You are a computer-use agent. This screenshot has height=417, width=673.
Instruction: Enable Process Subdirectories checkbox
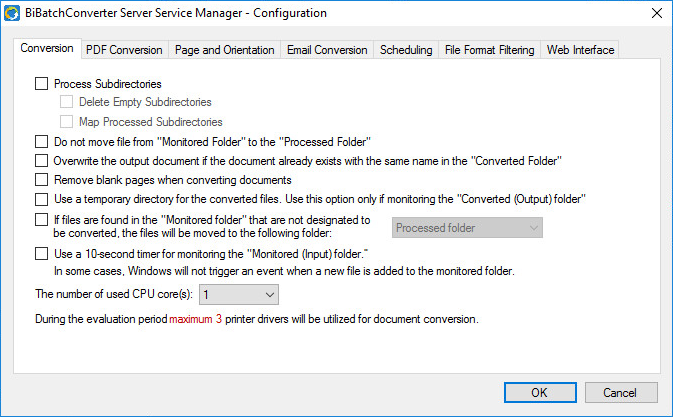(x=41, y=84)
